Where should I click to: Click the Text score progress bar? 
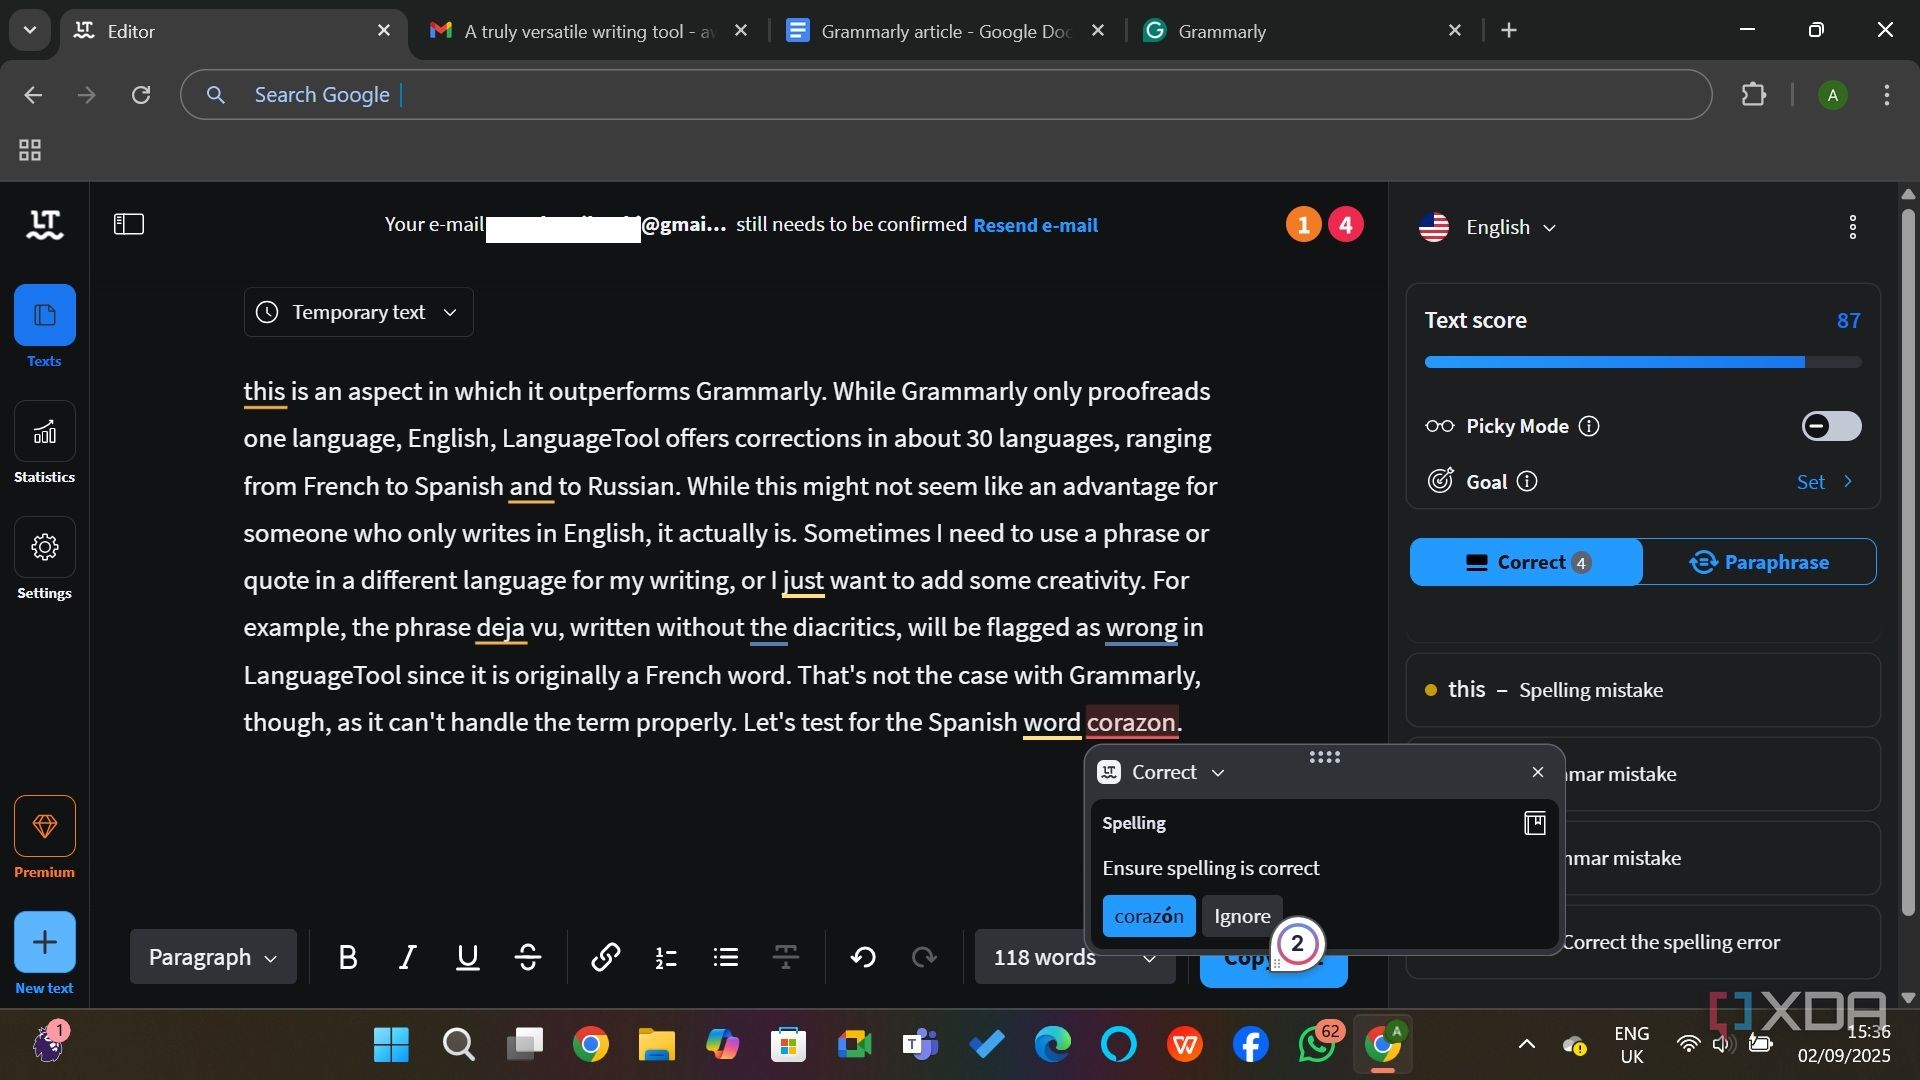[1642, 362]
